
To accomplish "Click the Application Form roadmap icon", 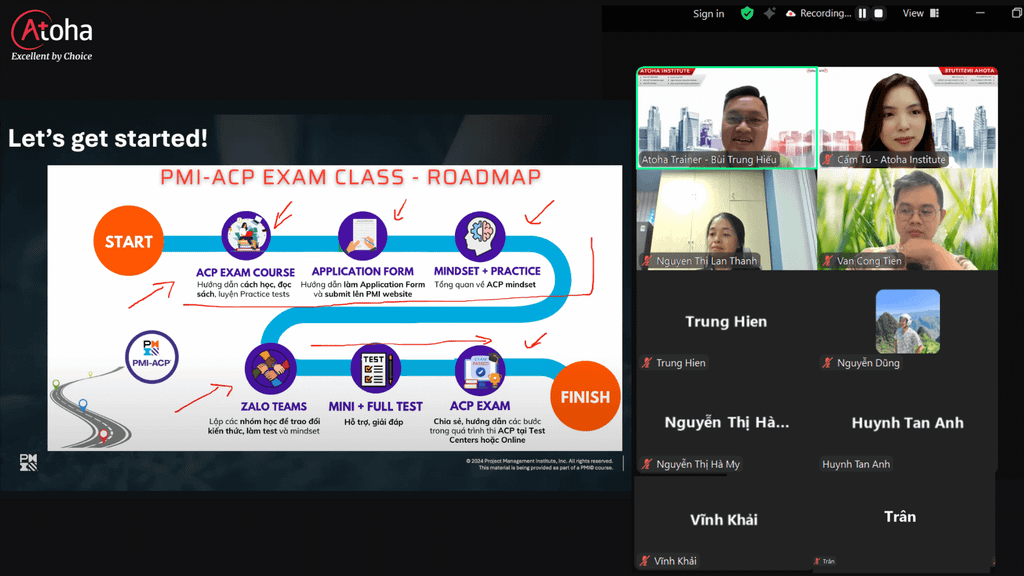I will click(x=362, y=235).
